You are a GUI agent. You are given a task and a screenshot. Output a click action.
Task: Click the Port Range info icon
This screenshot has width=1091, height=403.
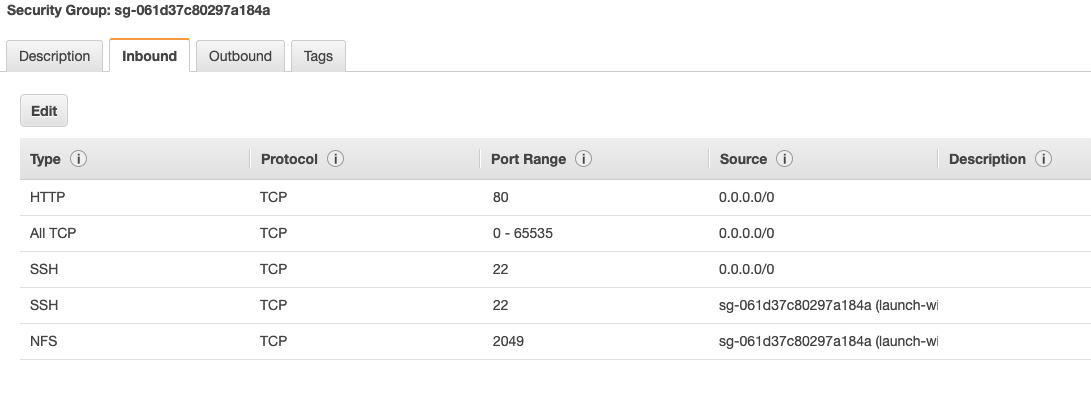(x=583, y=160)
